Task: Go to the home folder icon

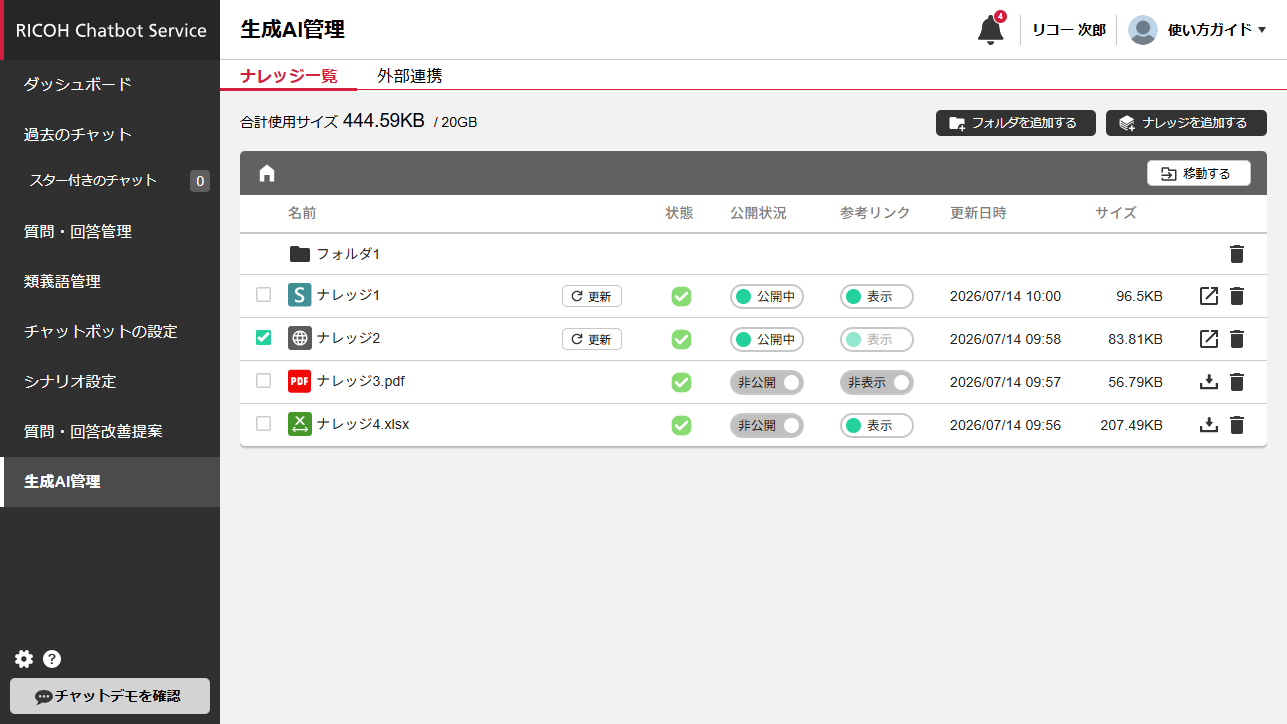Action: pos(267,174)
